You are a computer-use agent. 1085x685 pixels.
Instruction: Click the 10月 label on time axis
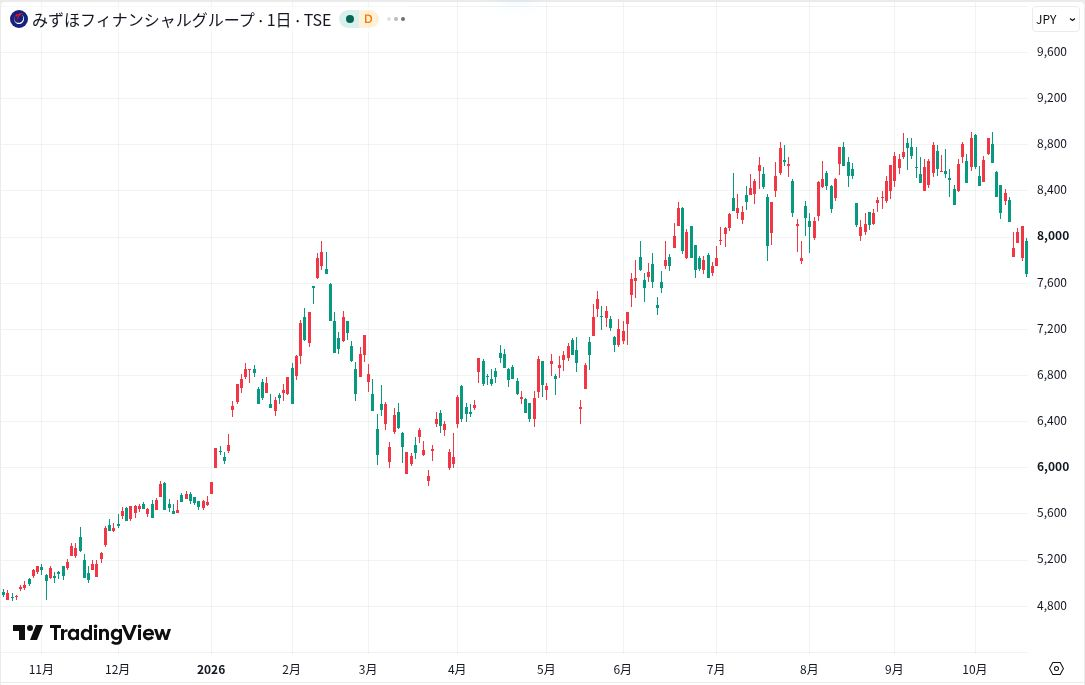pyautogui.click(x=975, y=670)
